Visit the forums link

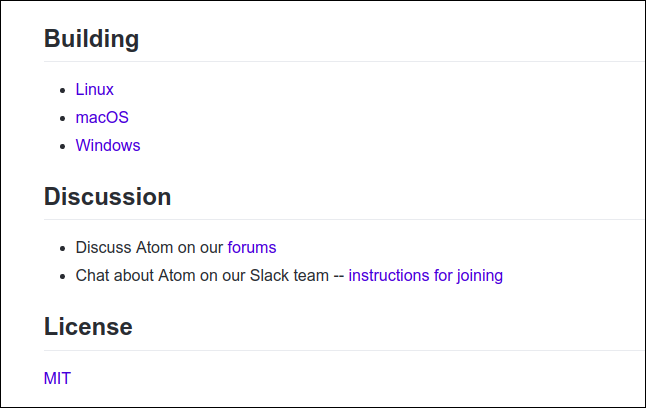tap(252, 248)
